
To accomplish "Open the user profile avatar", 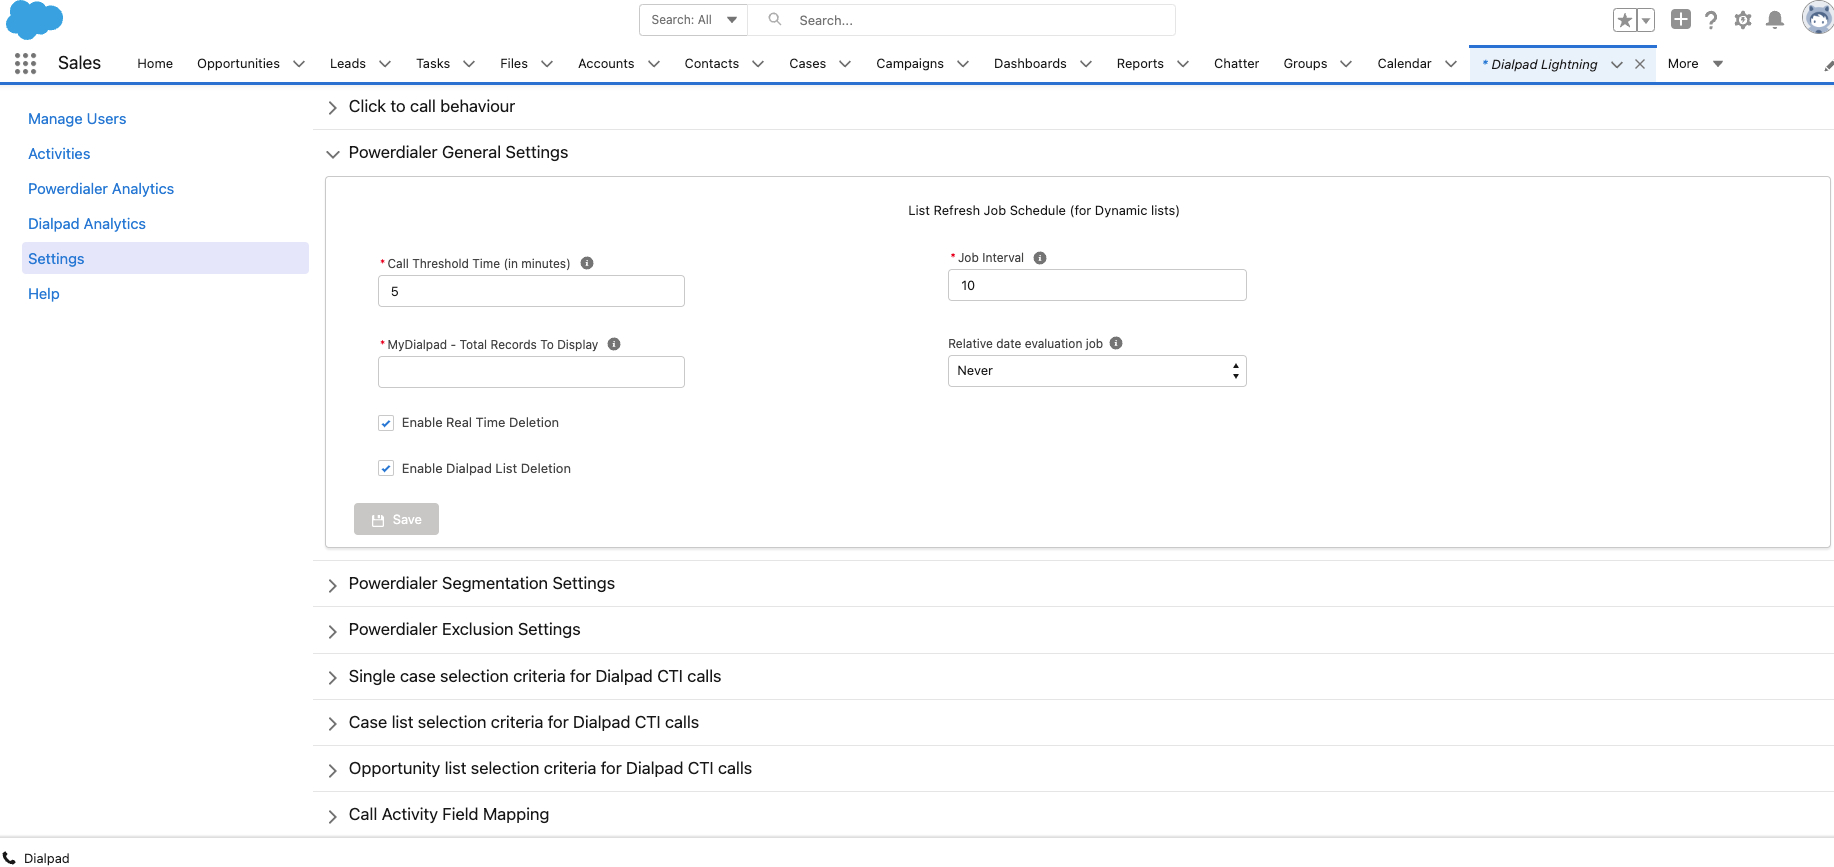I will click(1818, 18).
